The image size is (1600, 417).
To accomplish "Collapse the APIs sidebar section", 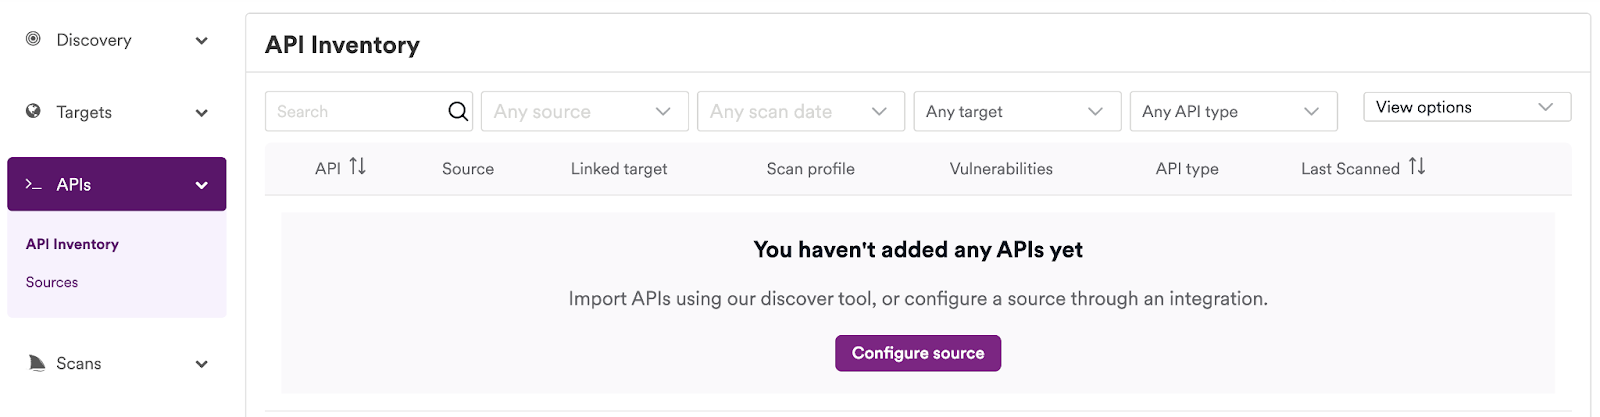I will pyautogui.click(x=202, y=185).
